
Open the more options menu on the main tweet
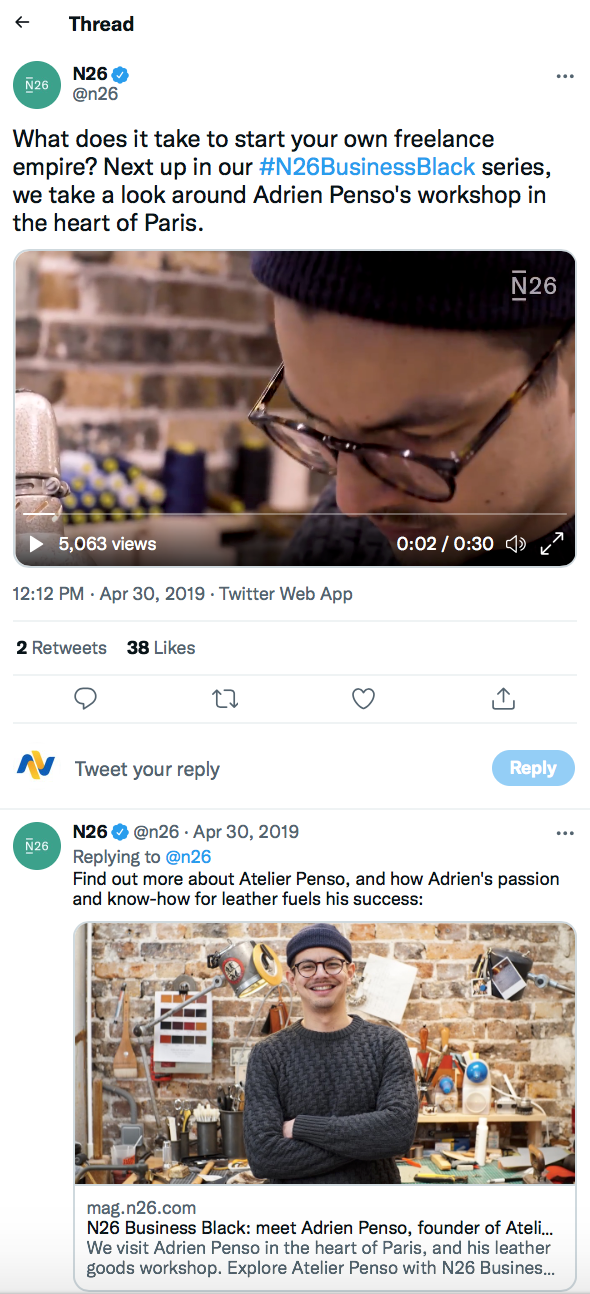(x=566, y=76)
